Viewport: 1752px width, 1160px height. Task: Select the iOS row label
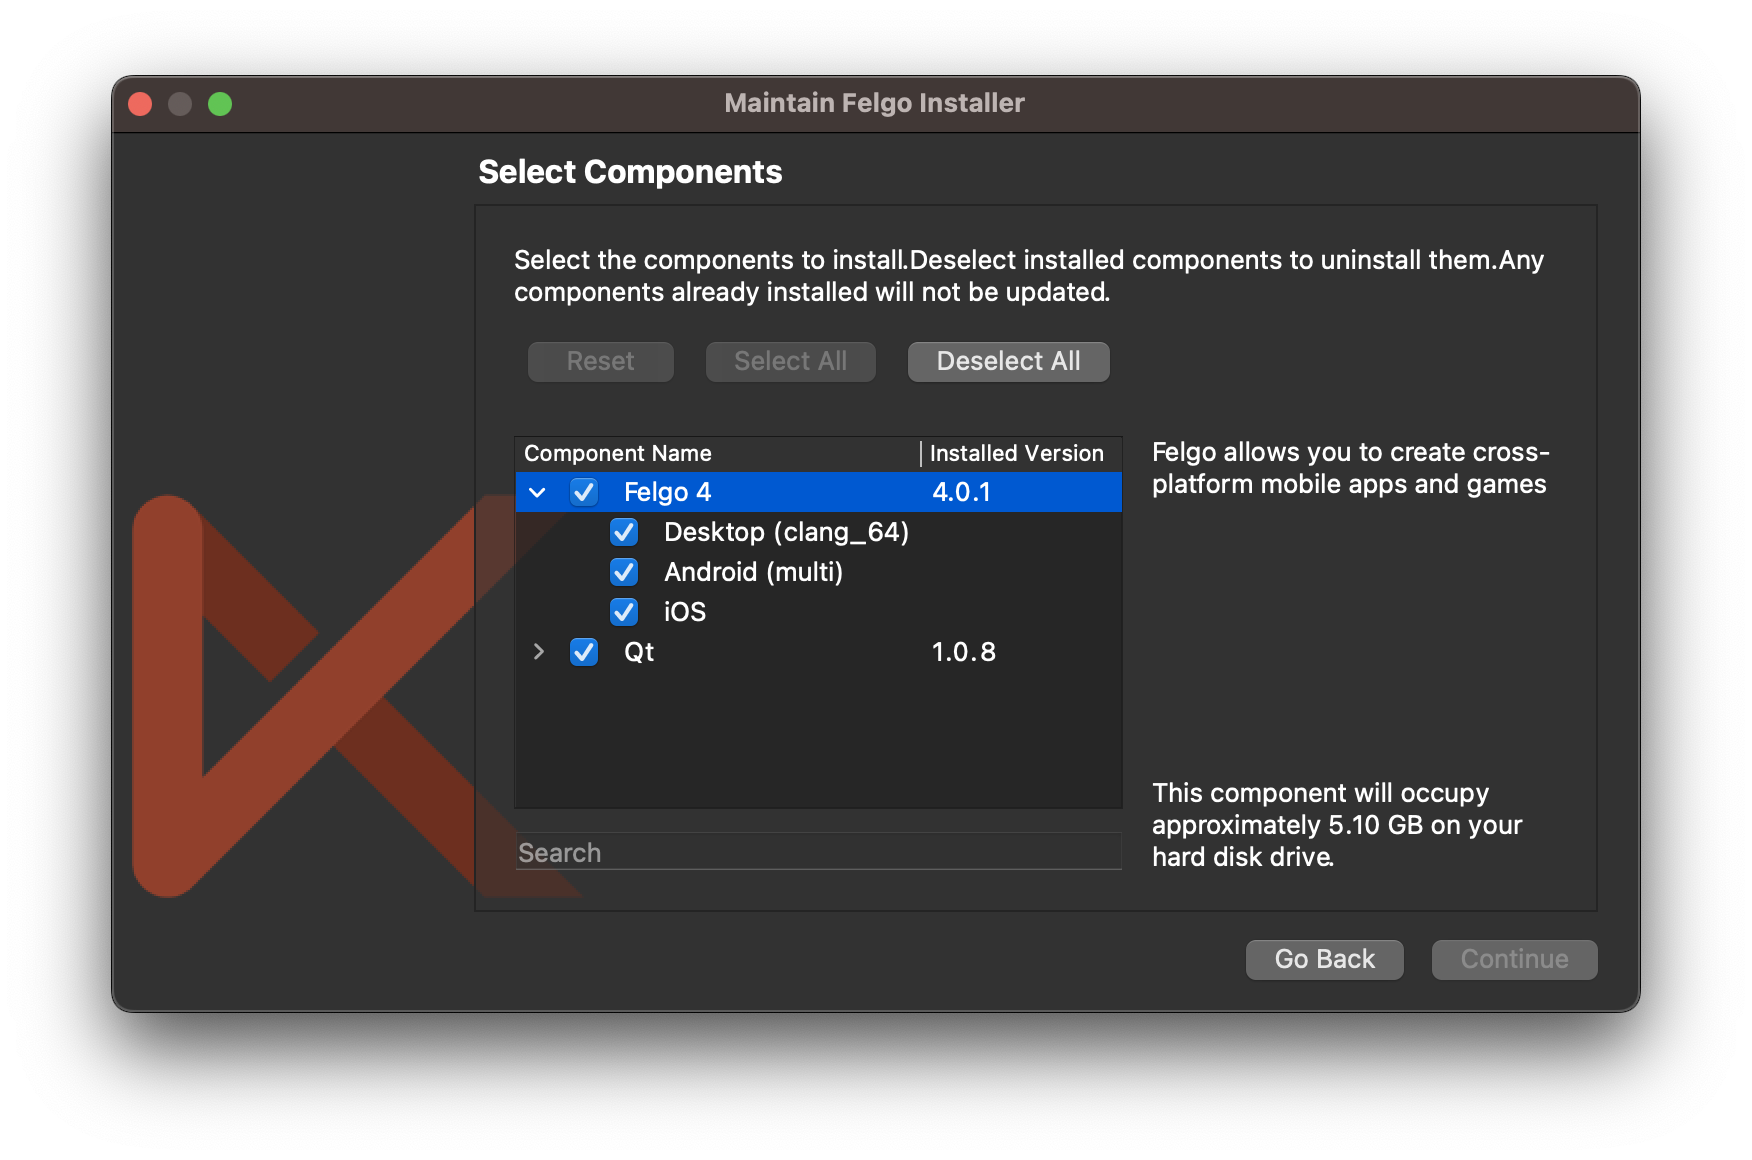click(x=685, y=612)
